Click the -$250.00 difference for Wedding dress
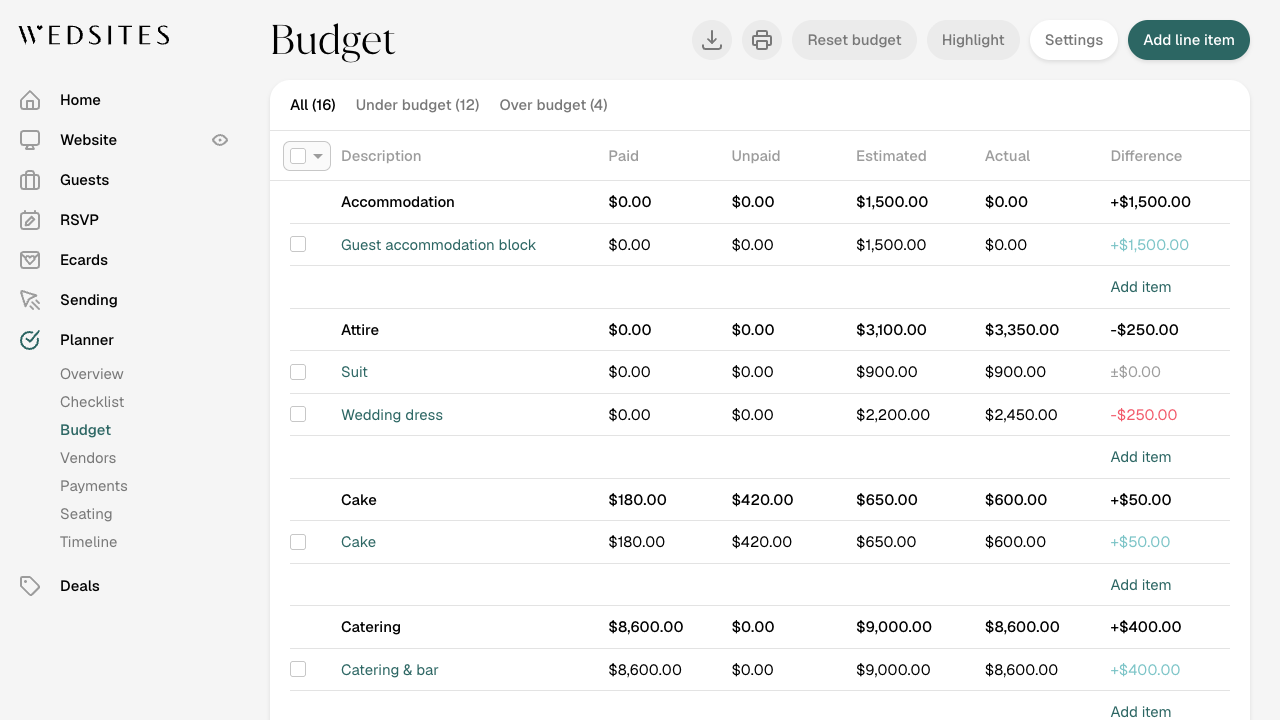1280x720 pixels. pyautogui.click(x=1144, y=415)
